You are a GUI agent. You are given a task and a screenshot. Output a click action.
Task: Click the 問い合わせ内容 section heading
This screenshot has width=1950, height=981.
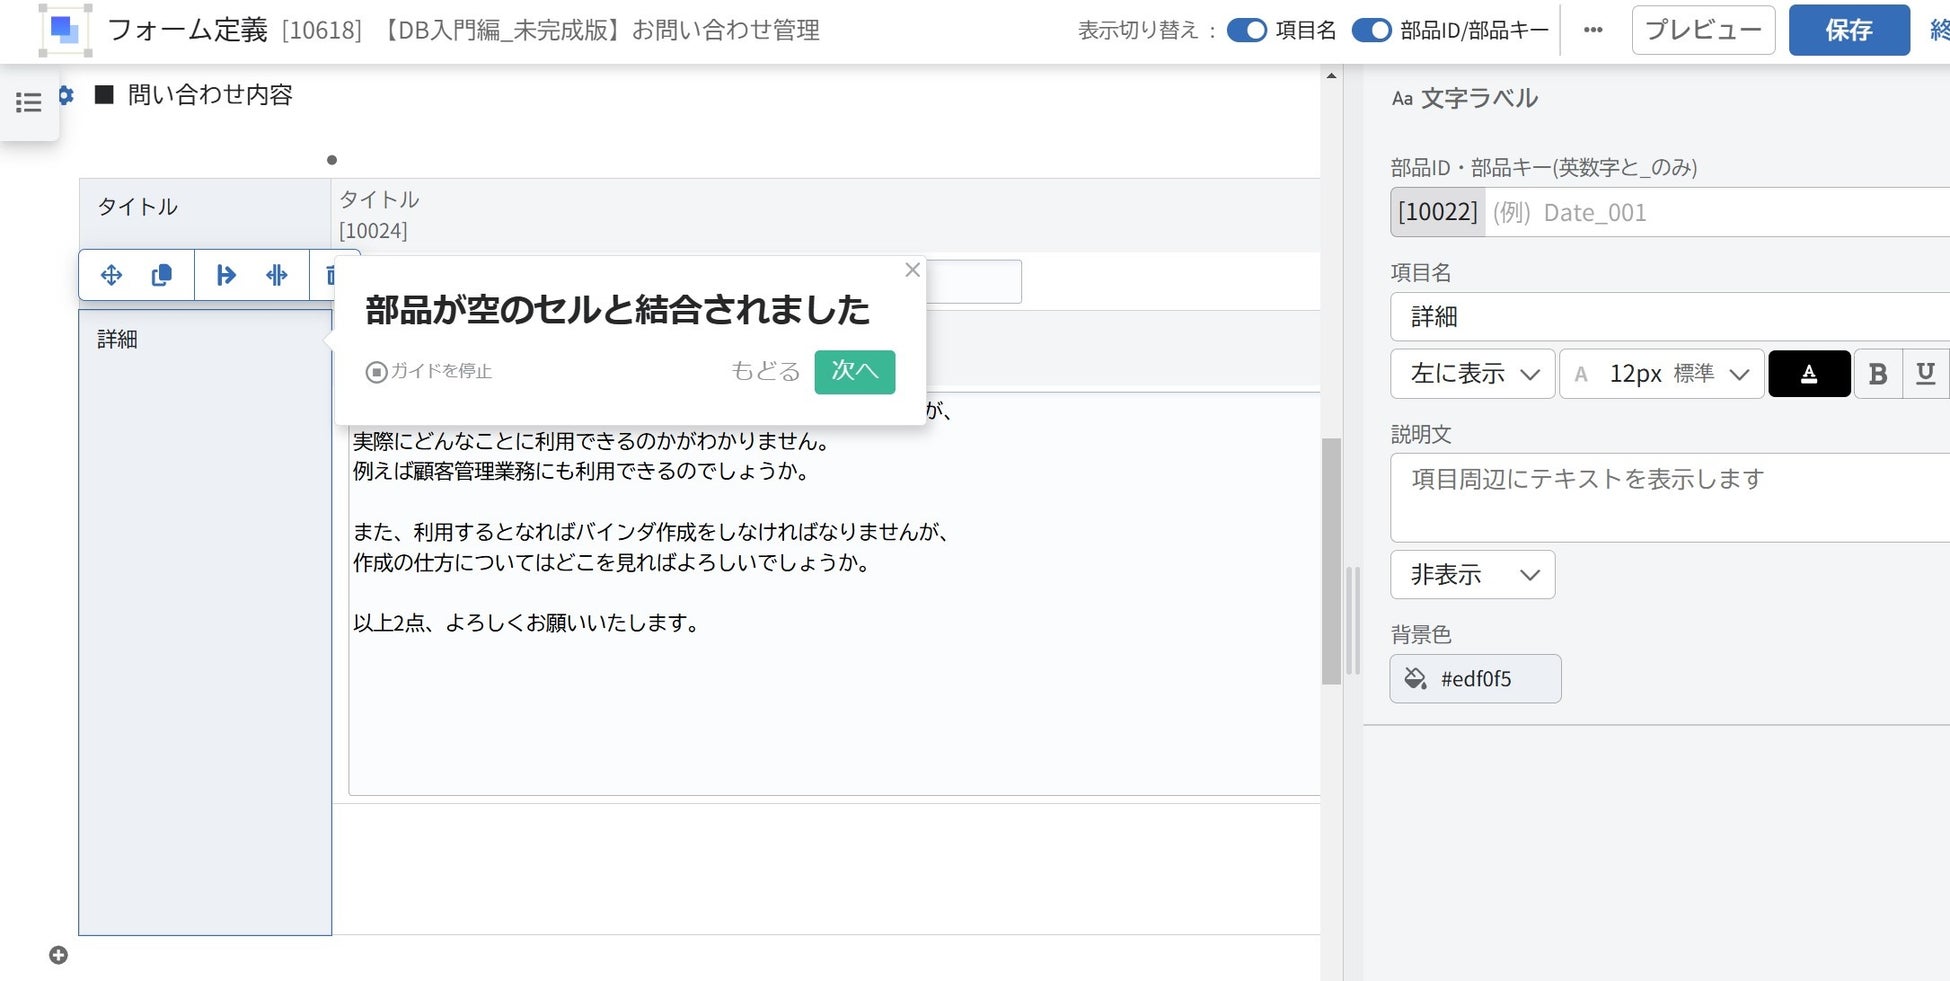[x=210, y=95]
